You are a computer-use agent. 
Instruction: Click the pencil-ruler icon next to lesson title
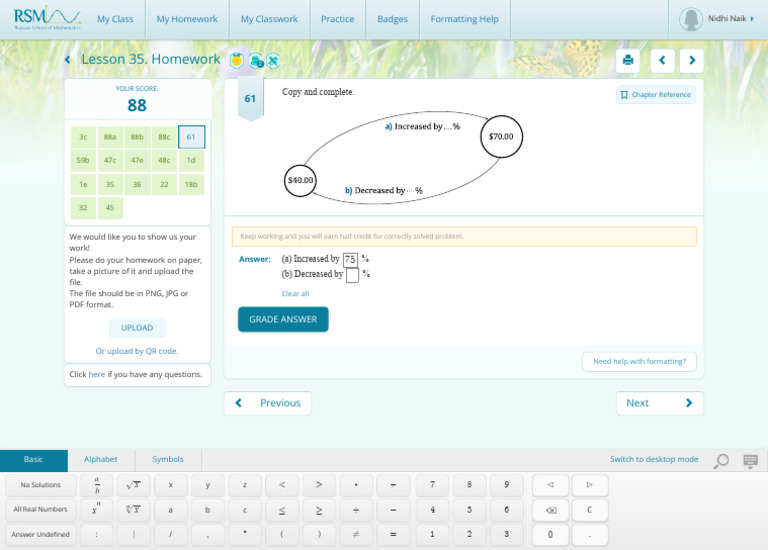click(x=273, y=61)
